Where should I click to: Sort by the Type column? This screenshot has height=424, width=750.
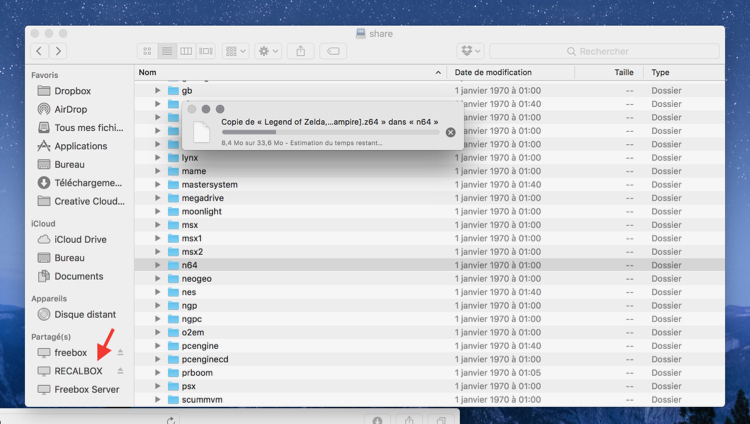click(683, 72)
